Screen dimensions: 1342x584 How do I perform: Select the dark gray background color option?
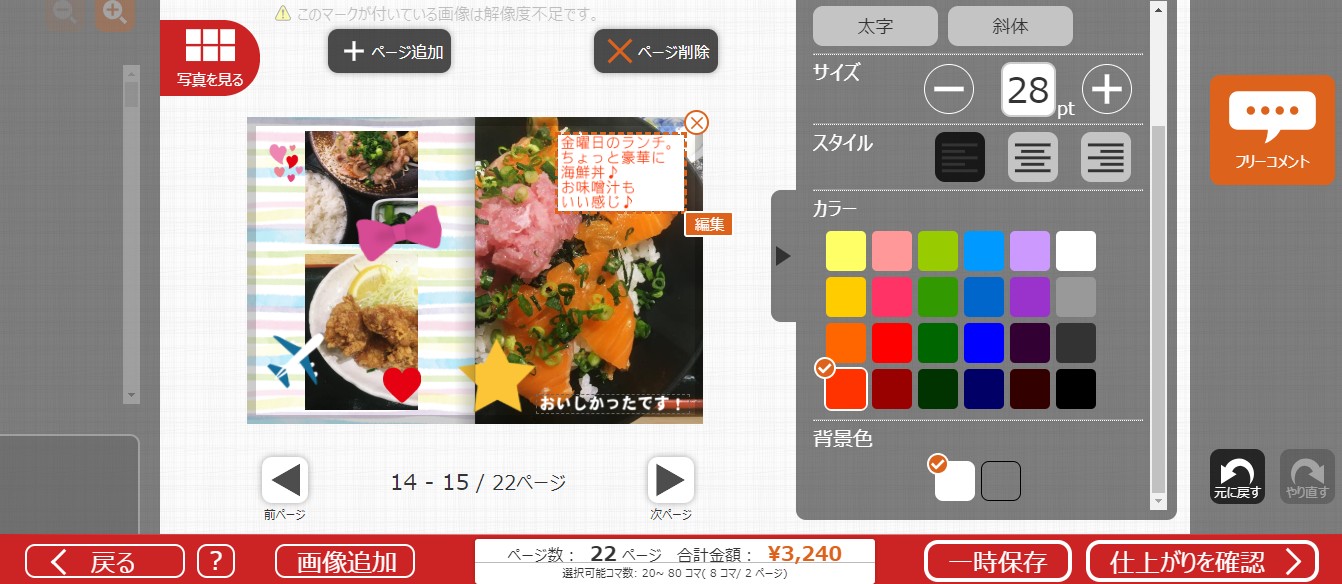[1000, 481]
